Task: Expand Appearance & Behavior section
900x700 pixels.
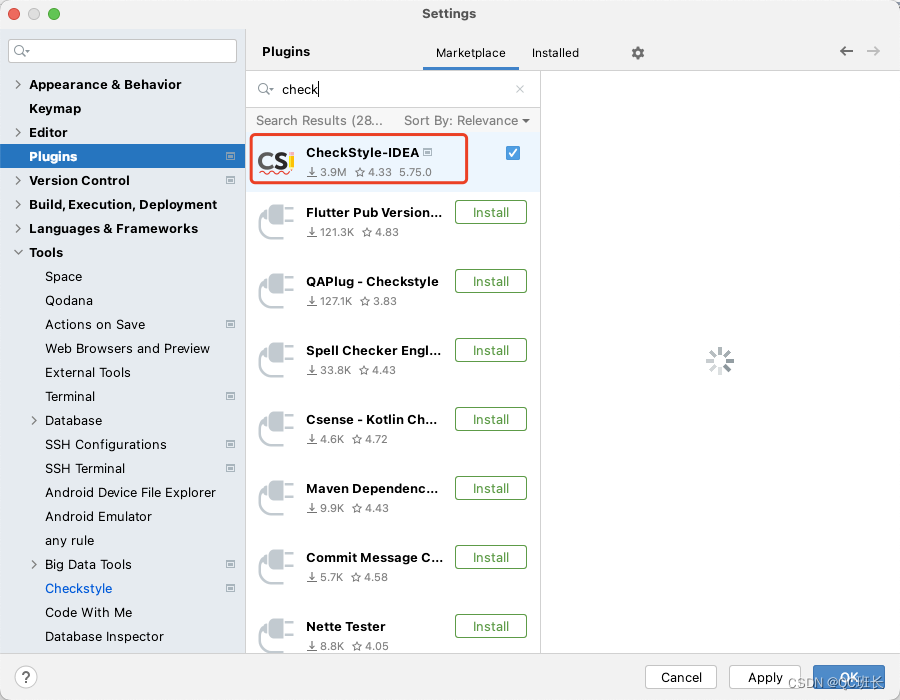Action: pyautogui.click(x=18, y=84)
